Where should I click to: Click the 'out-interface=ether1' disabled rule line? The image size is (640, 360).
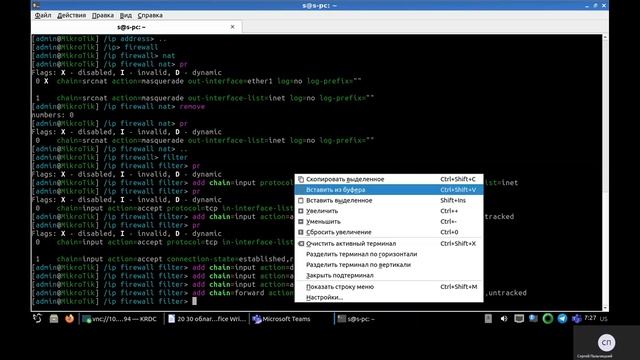click(197, 81)
